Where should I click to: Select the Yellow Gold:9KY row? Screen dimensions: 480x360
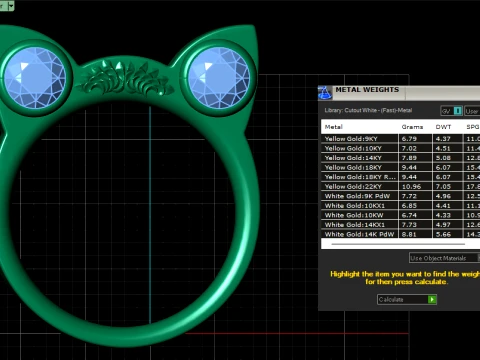pyautogui.click(x=400, y=139)
